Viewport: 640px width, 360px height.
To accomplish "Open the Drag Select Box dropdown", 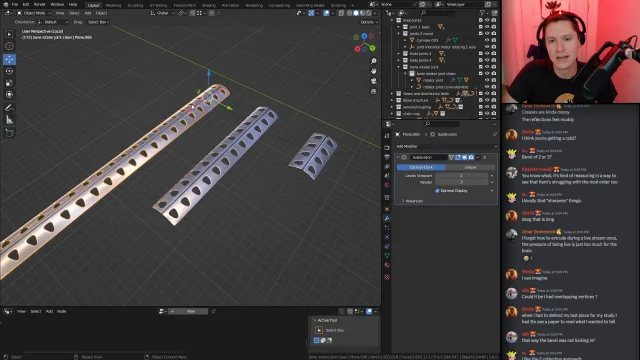I will [98, 22].
